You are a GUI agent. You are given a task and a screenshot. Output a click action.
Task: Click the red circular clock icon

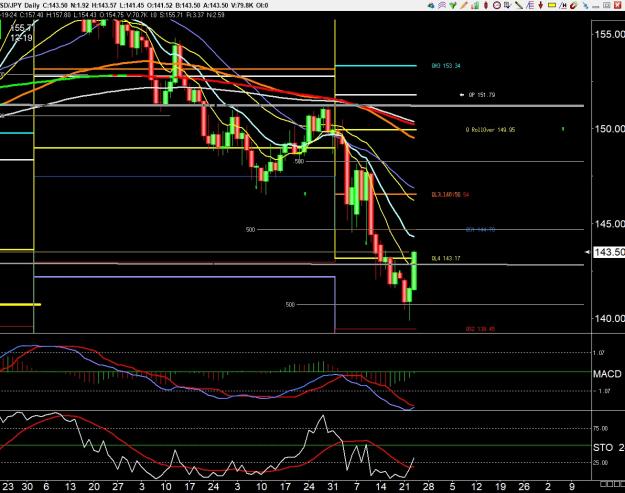(x=497, y=5)
